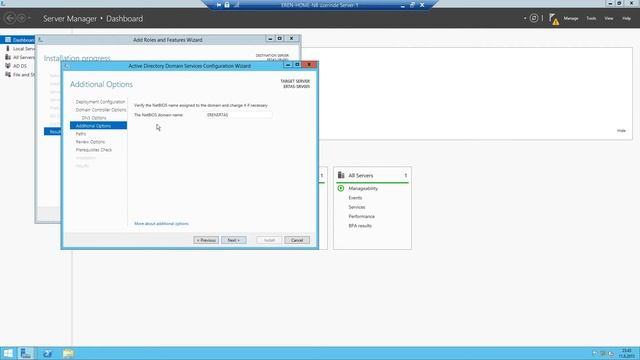Image resolution: width=640 pixels, height=360 pixels.
Task: Restore down the remote connection bar
Action: click(x=412, y=5)
